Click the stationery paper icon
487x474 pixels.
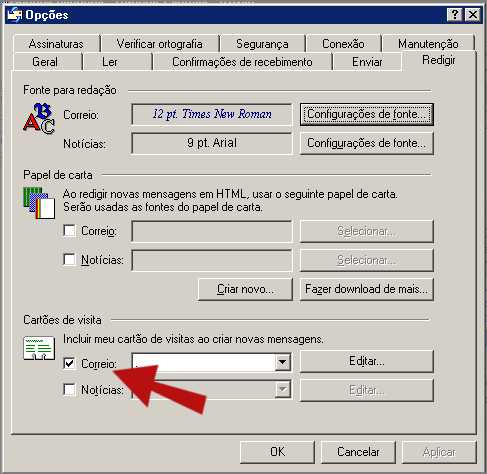39,203
